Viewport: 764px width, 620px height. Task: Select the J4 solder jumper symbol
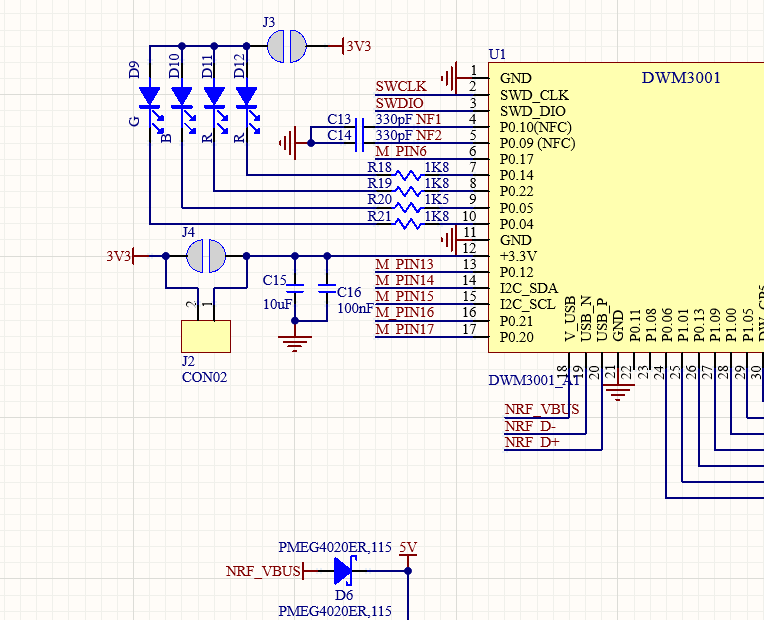[206, 256]
